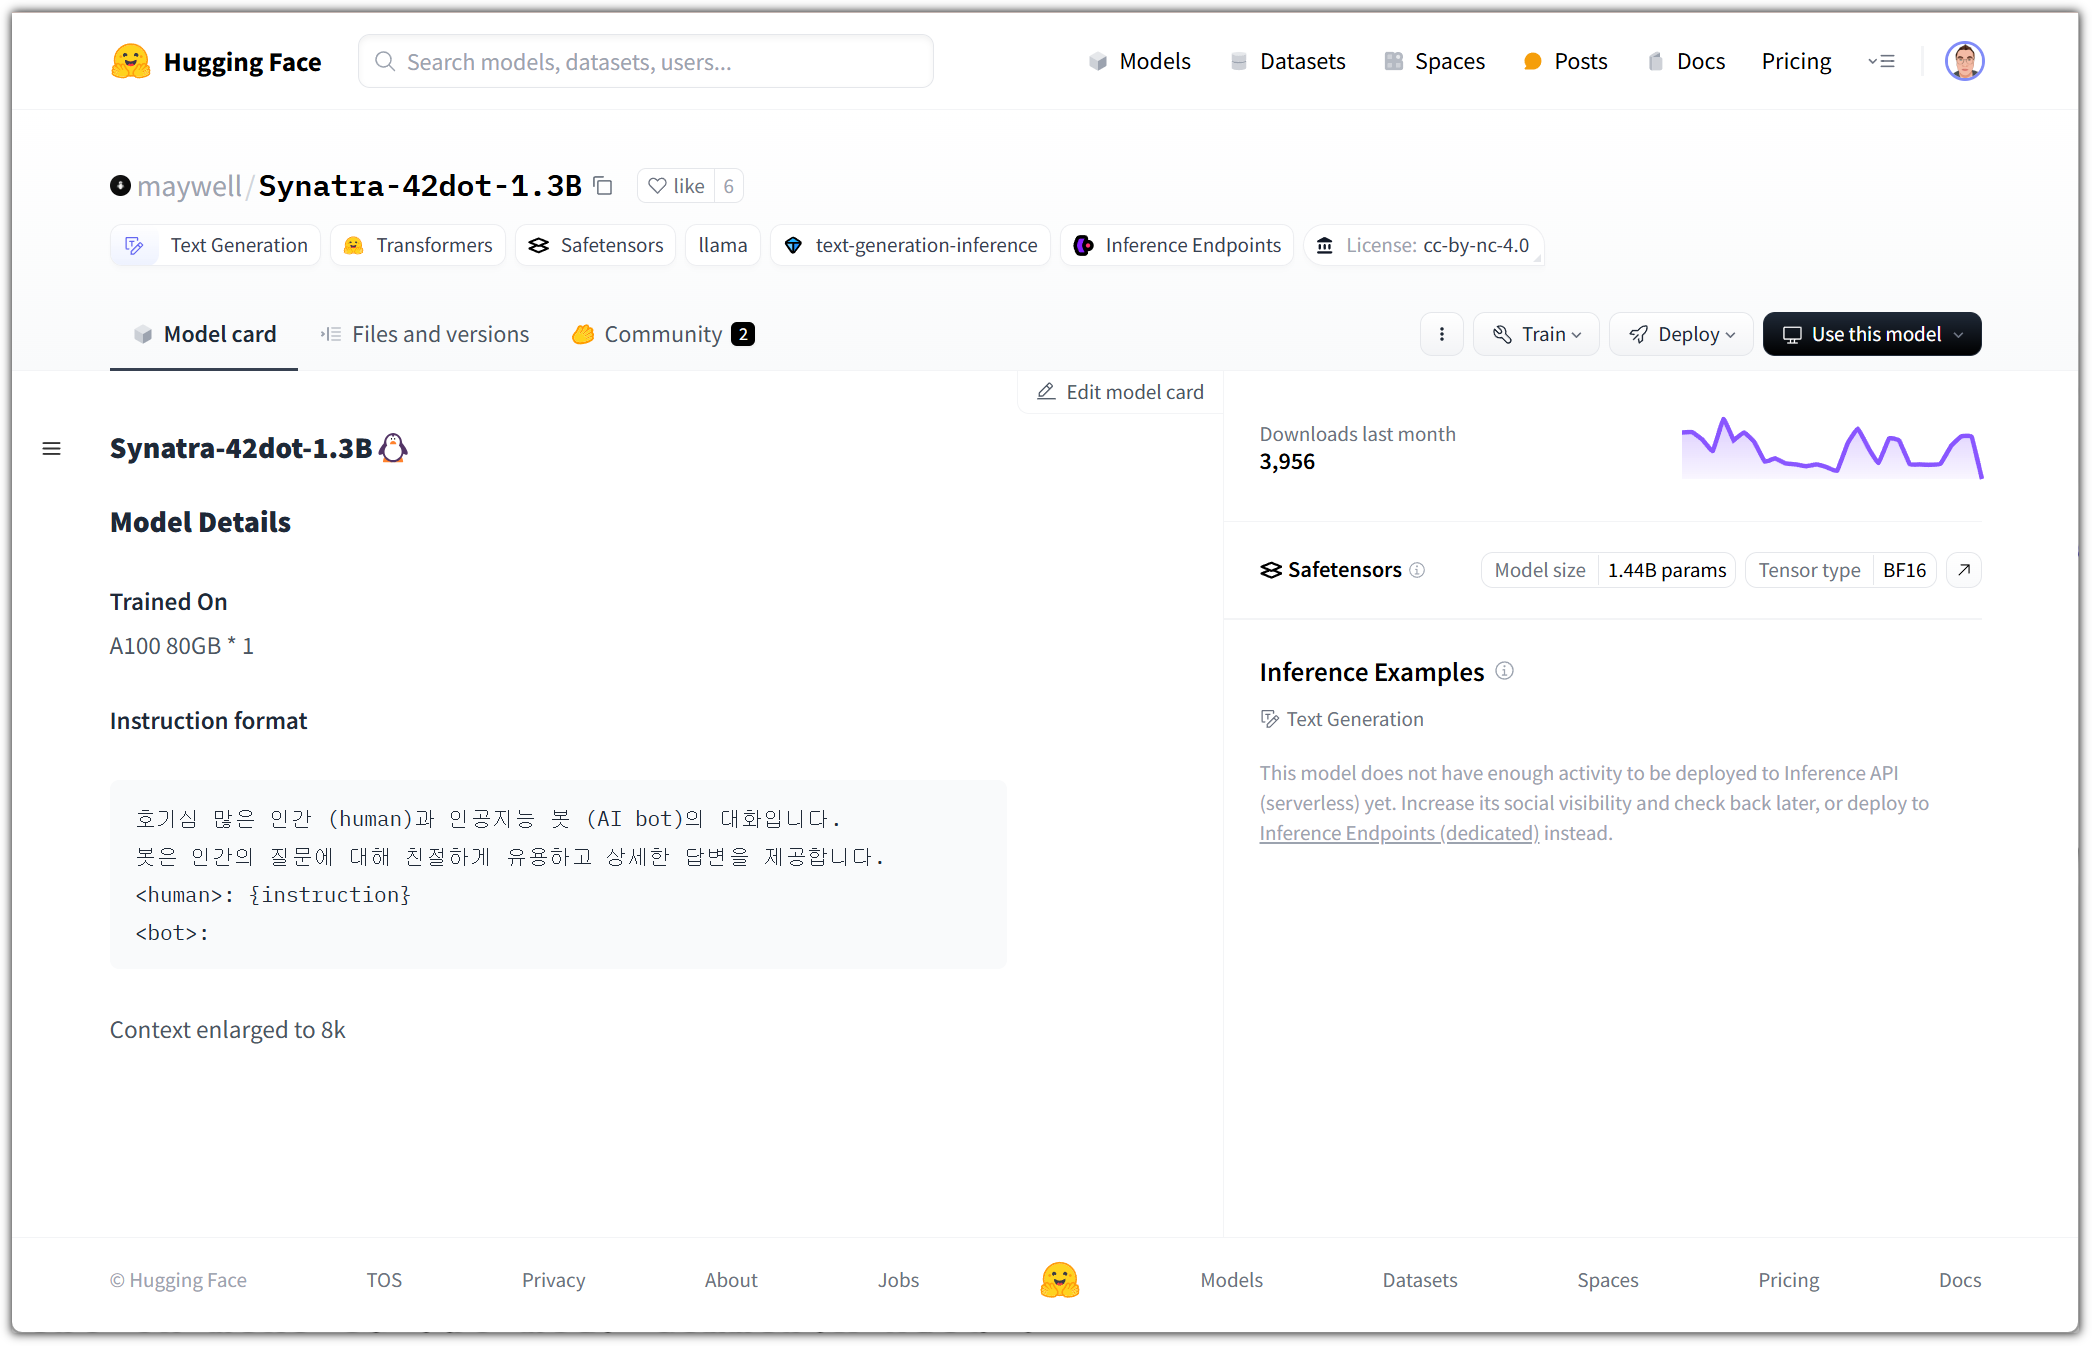Open the Use this model dropdown

click(x=1871, y=334)
